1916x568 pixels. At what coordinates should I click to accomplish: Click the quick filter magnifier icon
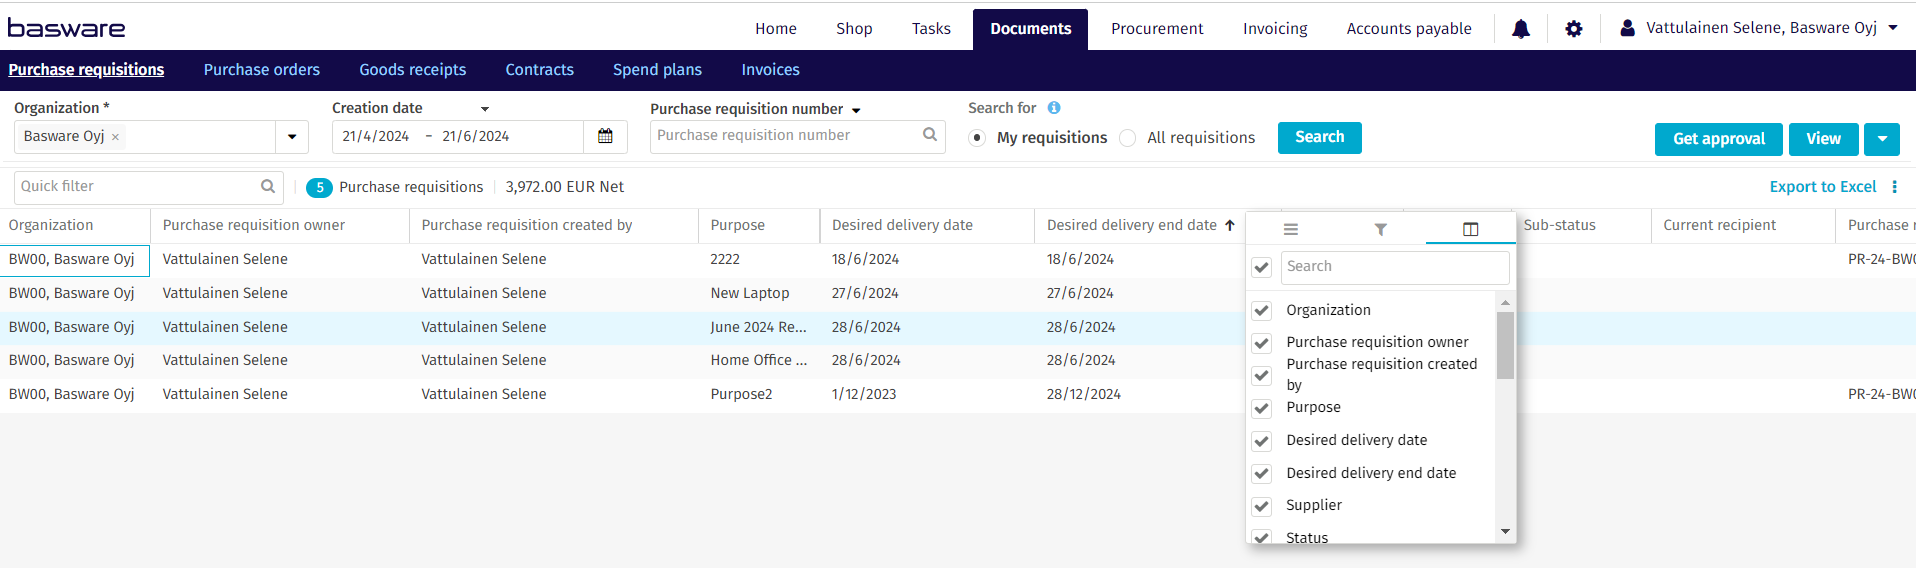coord(268,186)
